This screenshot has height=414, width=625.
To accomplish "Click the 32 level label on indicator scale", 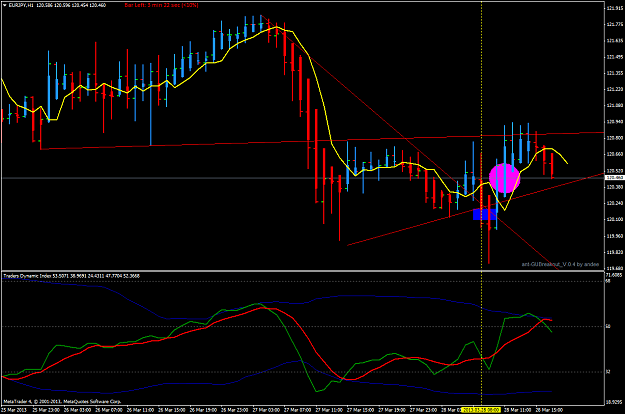I will [x=608, y=372].
